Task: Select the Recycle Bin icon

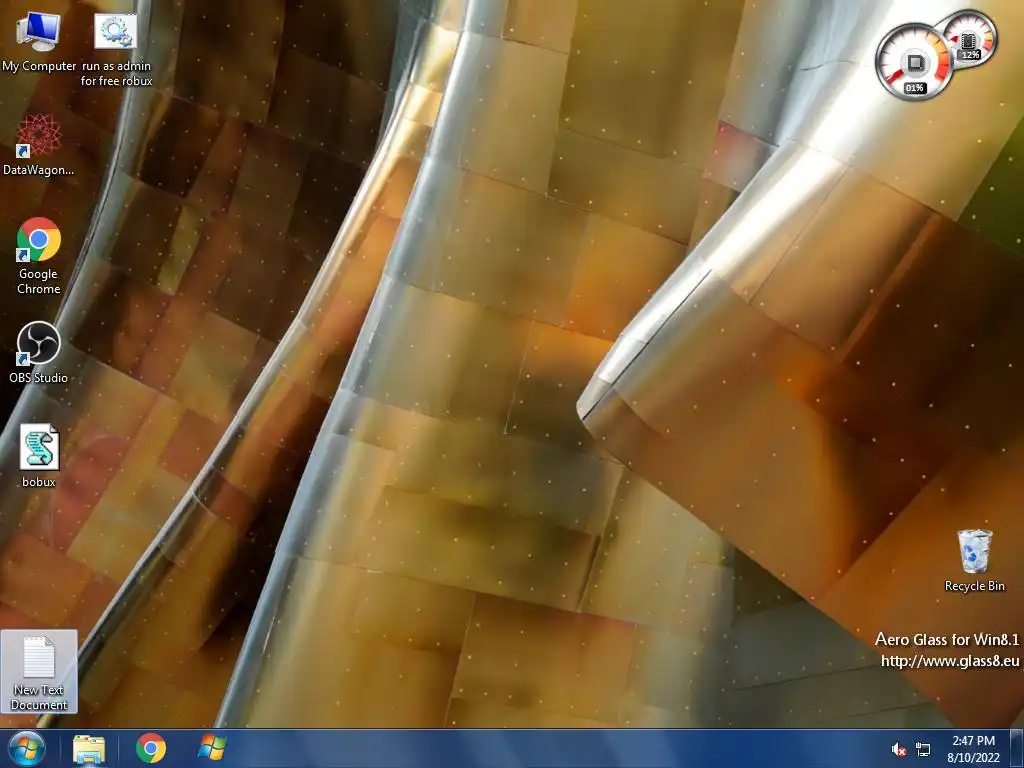Action: click(x=974, y=561)
